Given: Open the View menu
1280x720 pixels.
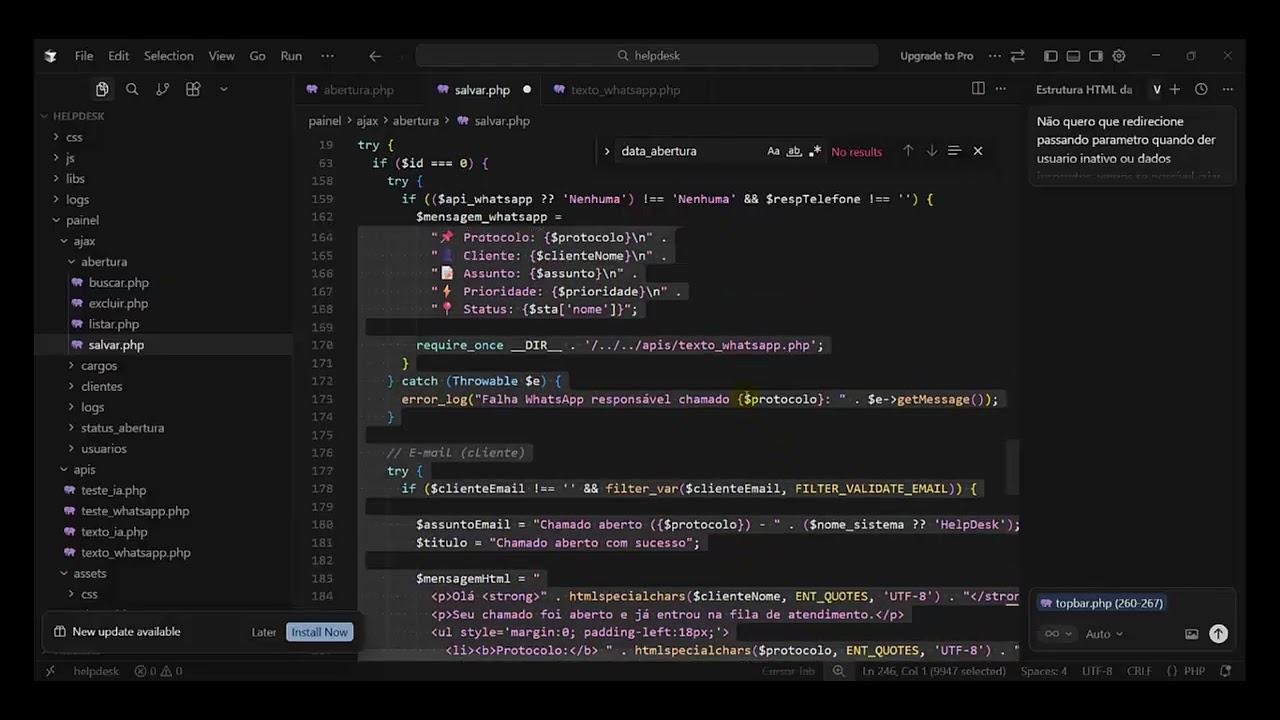Looking at the screenshot, I should point(222,56).
